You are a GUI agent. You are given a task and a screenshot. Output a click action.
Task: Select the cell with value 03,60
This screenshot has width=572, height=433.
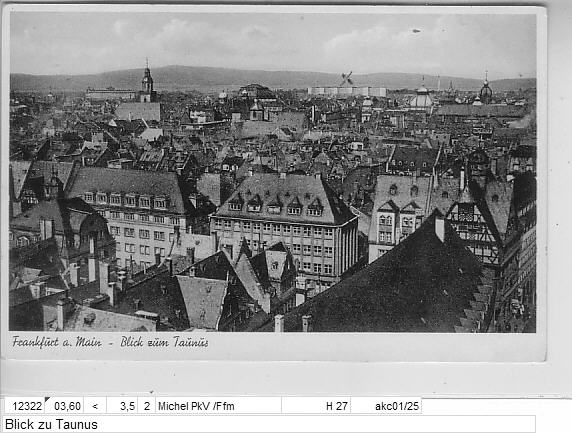click(64, 405)
